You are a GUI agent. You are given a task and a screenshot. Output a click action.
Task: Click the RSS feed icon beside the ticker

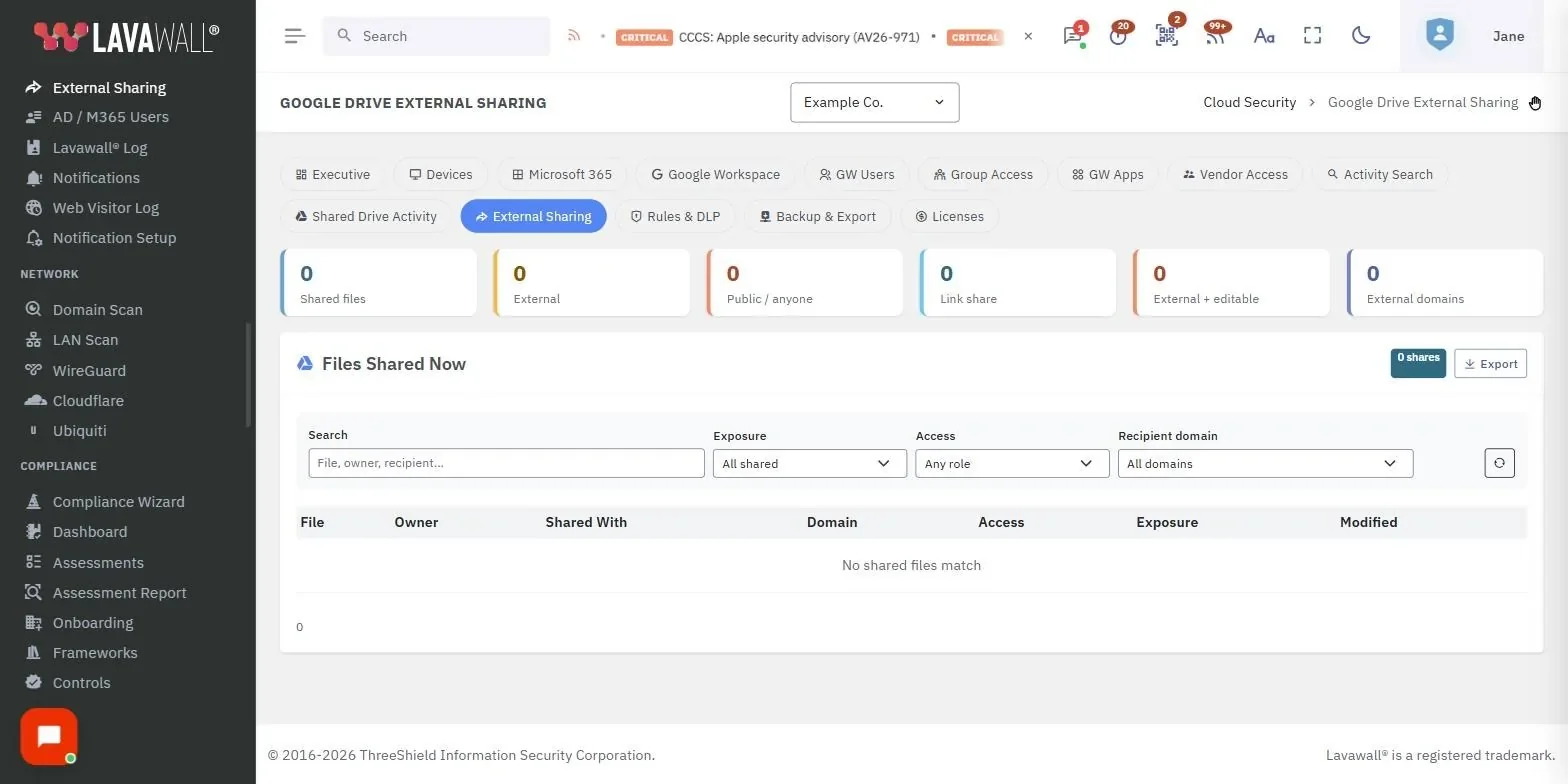[x=574, y=36]
